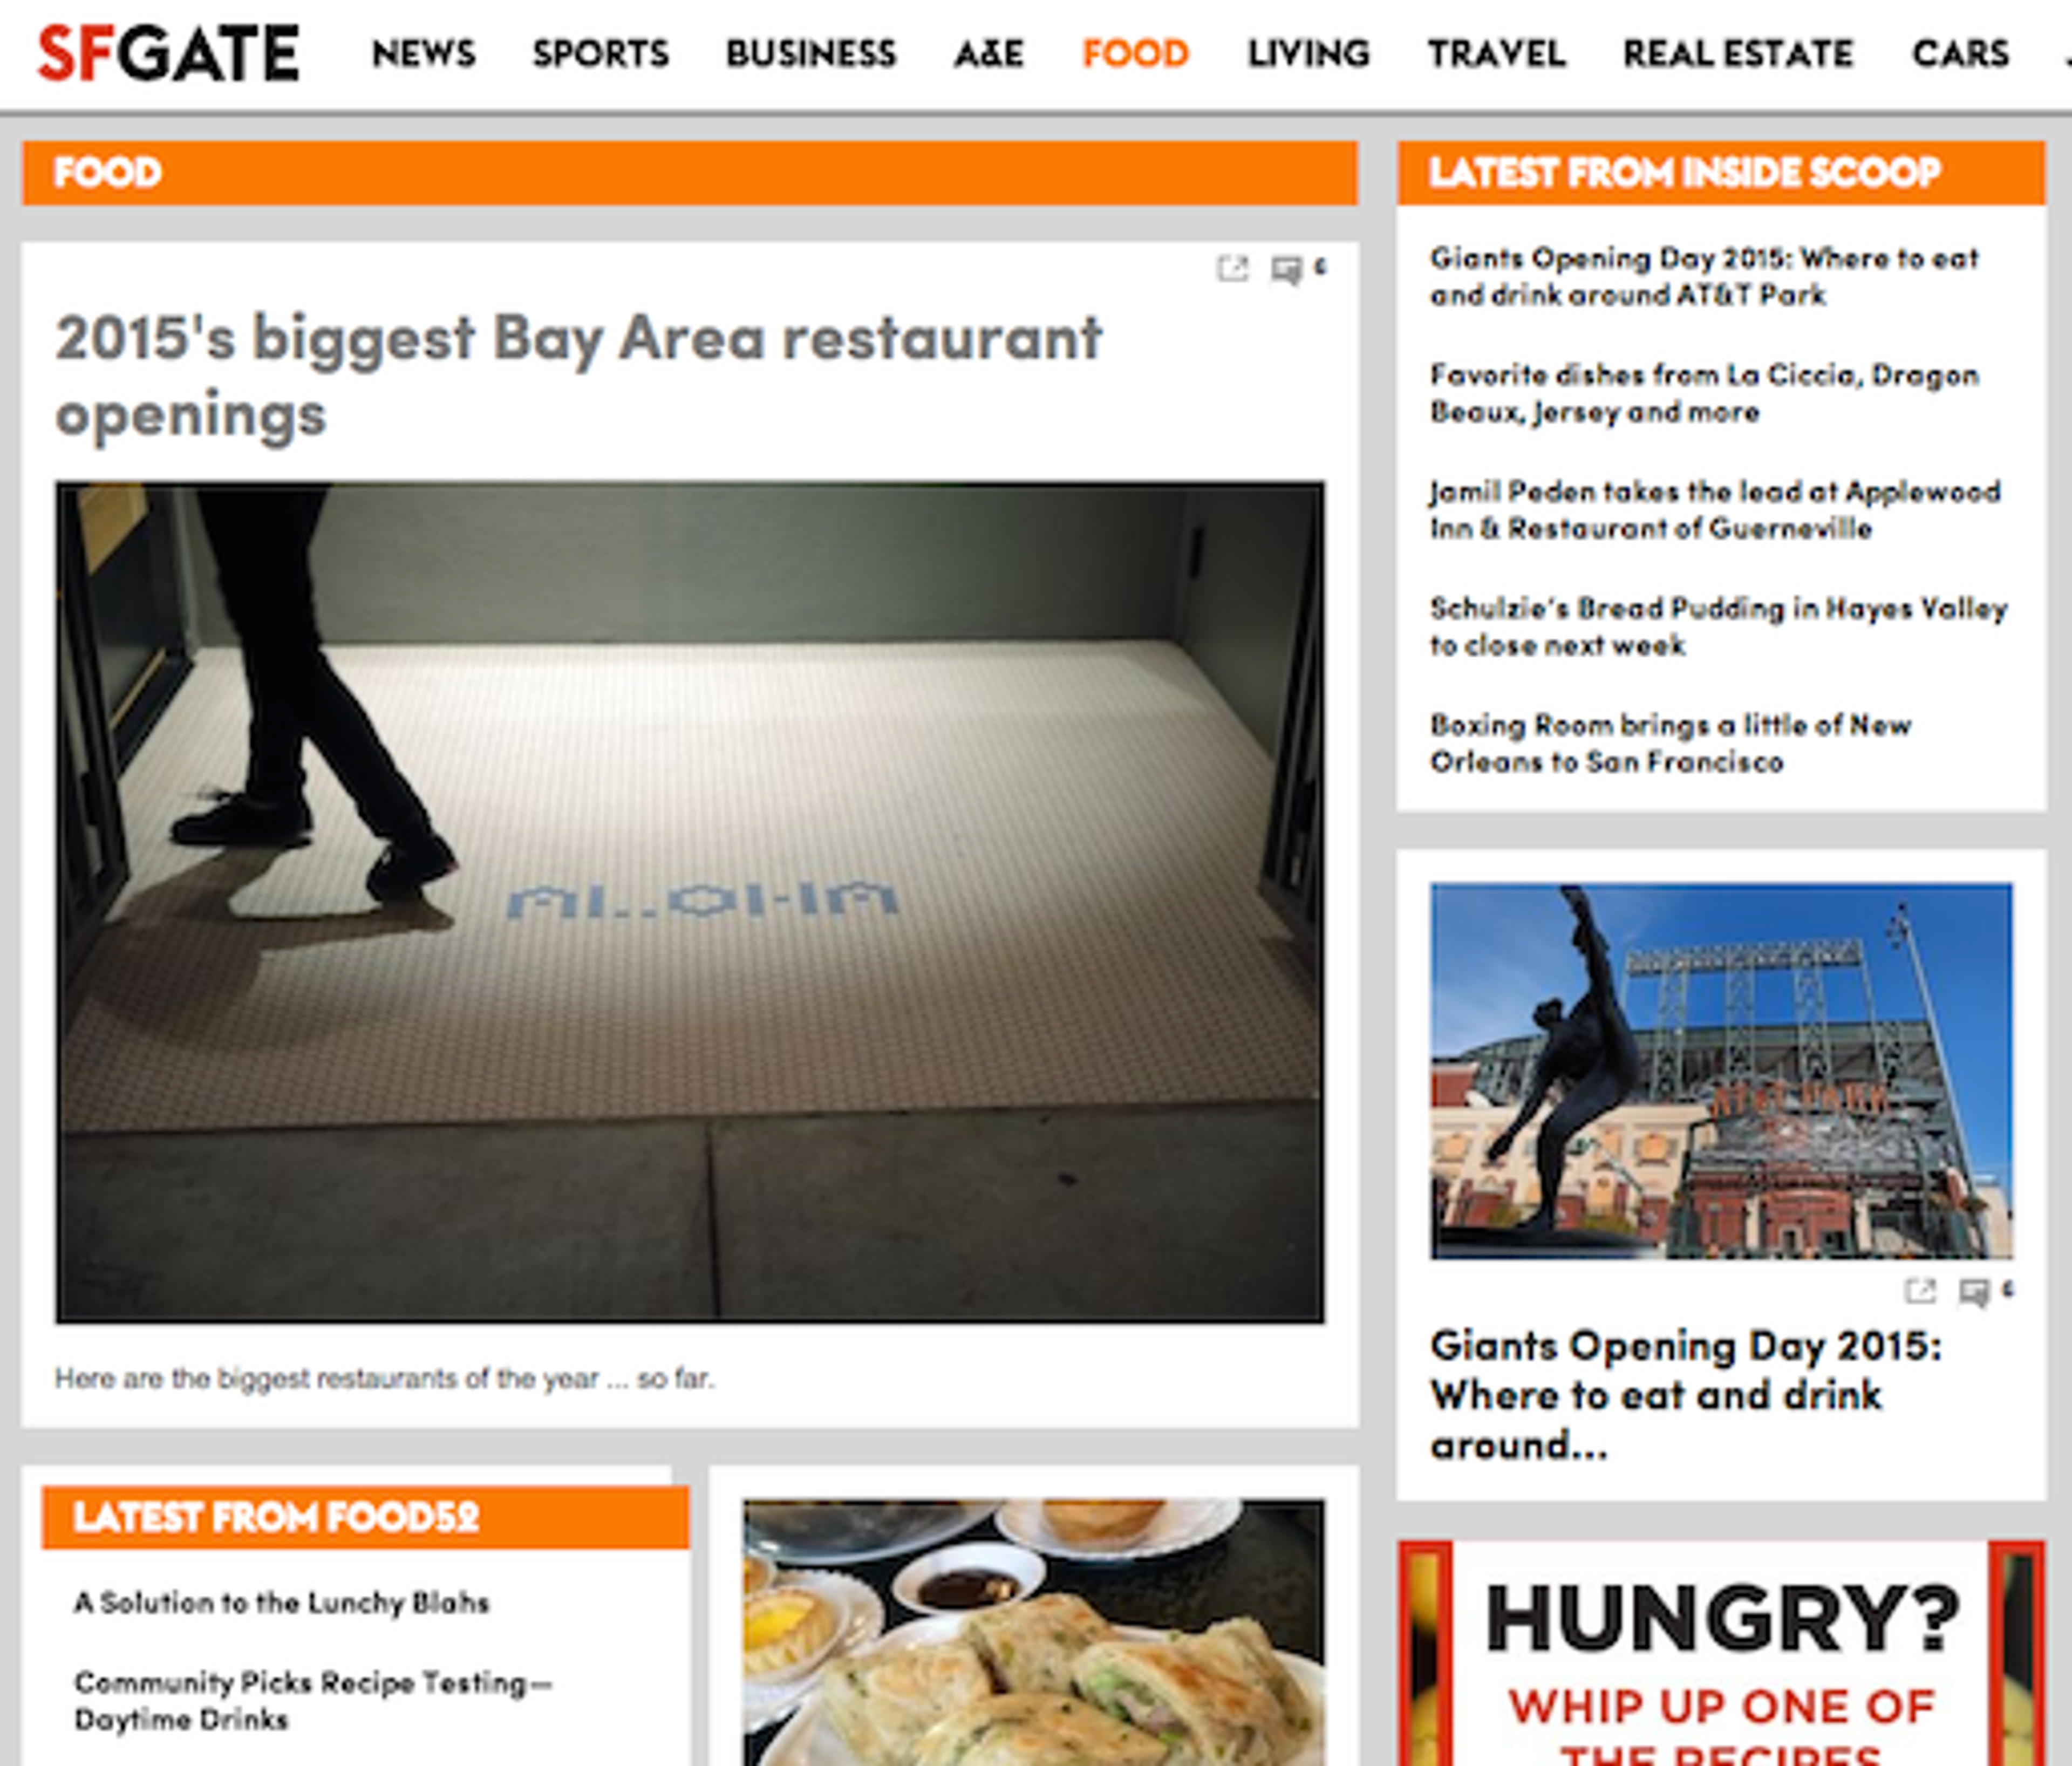Viewport: 2072px width, 1766px height.
Task: Click A Solution to the Lunchy Blahs
Action: [x=281, y=1603]
